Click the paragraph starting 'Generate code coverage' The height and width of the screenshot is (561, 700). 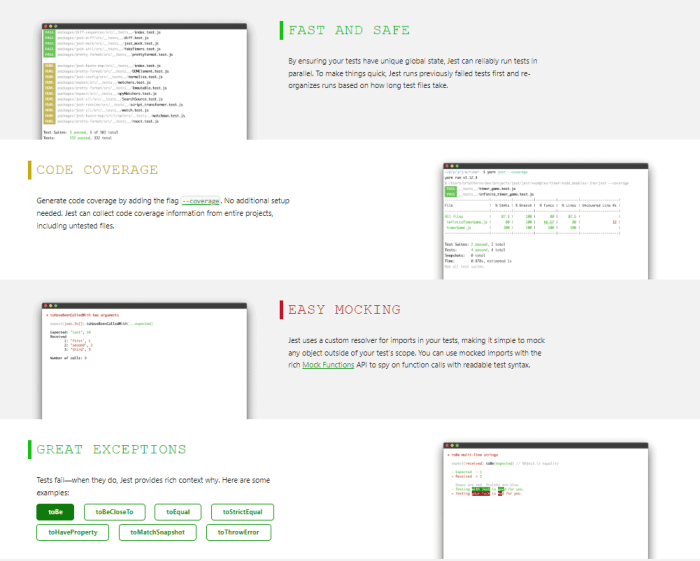click(163, 213)
